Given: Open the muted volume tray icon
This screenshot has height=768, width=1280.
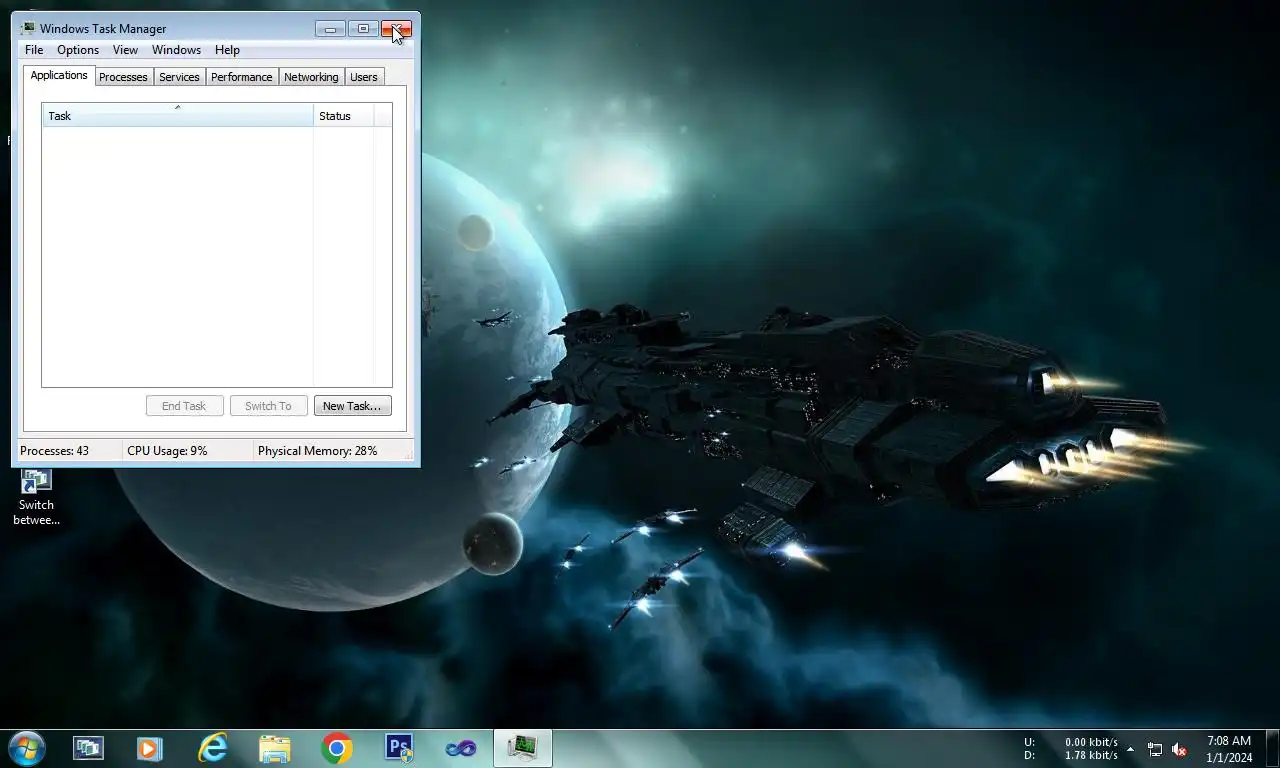Looking at the screenshot, I should 1180,749.
